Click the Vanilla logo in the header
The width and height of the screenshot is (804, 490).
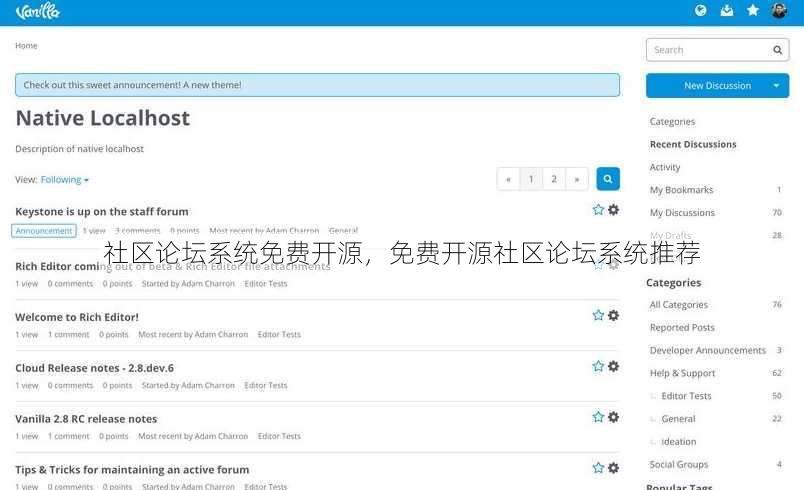37,11
